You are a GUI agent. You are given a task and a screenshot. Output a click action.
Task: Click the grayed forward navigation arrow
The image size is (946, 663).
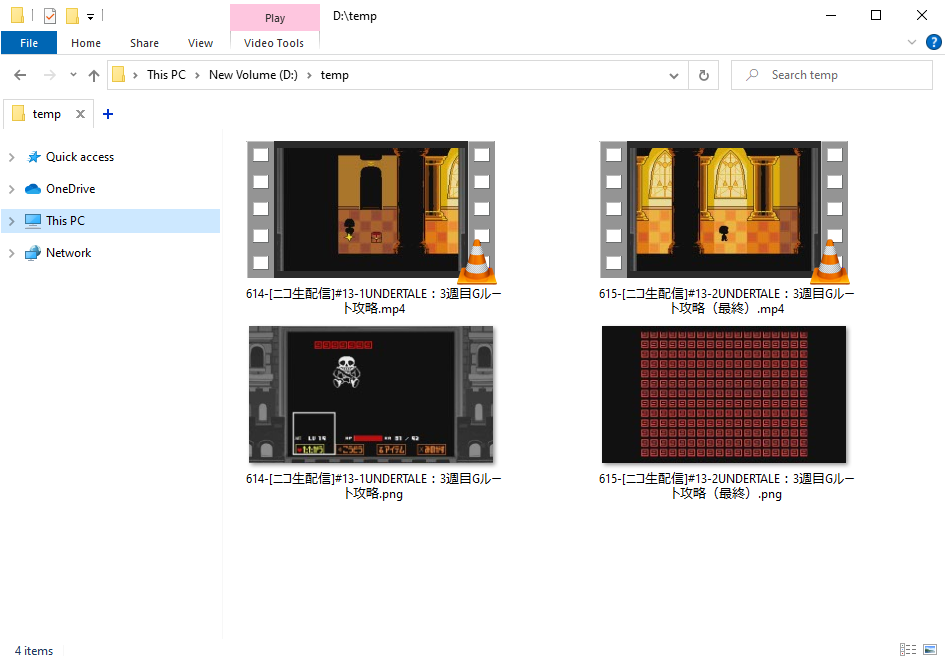pyautogui.click(x=45, y=74)
